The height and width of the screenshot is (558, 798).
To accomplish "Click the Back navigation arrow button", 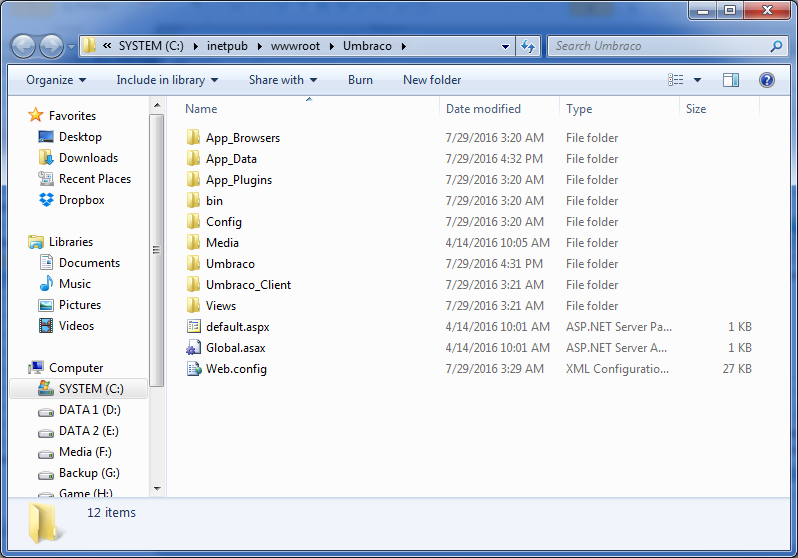I will coord(24,46).
